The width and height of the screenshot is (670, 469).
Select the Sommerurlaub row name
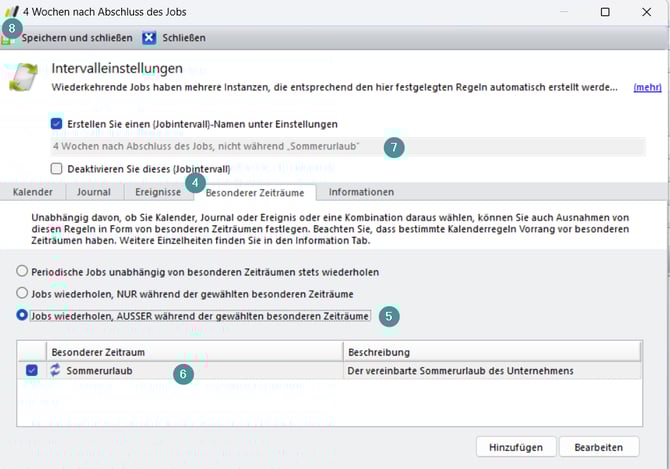100,371
